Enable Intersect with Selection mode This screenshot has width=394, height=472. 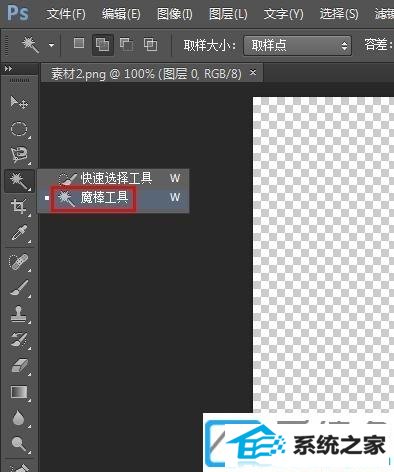point(151,44)
